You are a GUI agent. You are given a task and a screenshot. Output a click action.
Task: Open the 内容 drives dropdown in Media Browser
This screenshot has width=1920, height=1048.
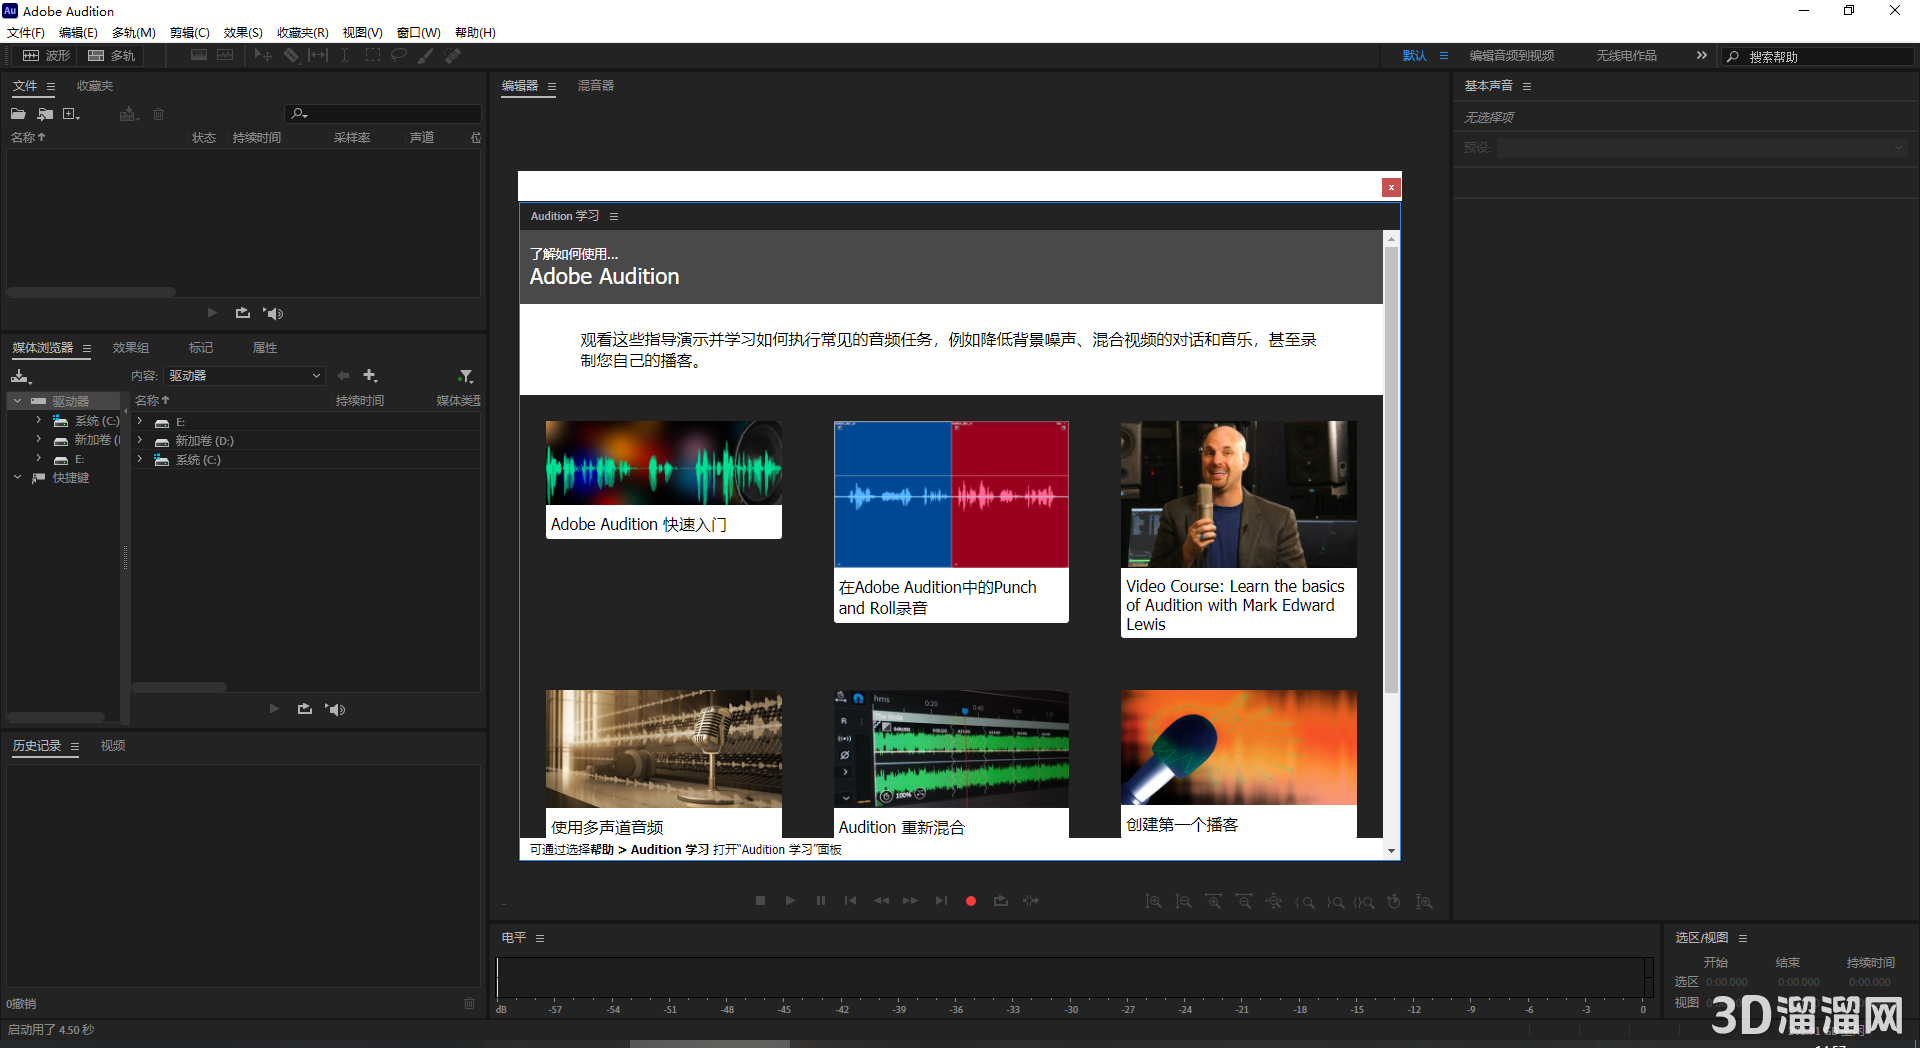click(244, 375)
